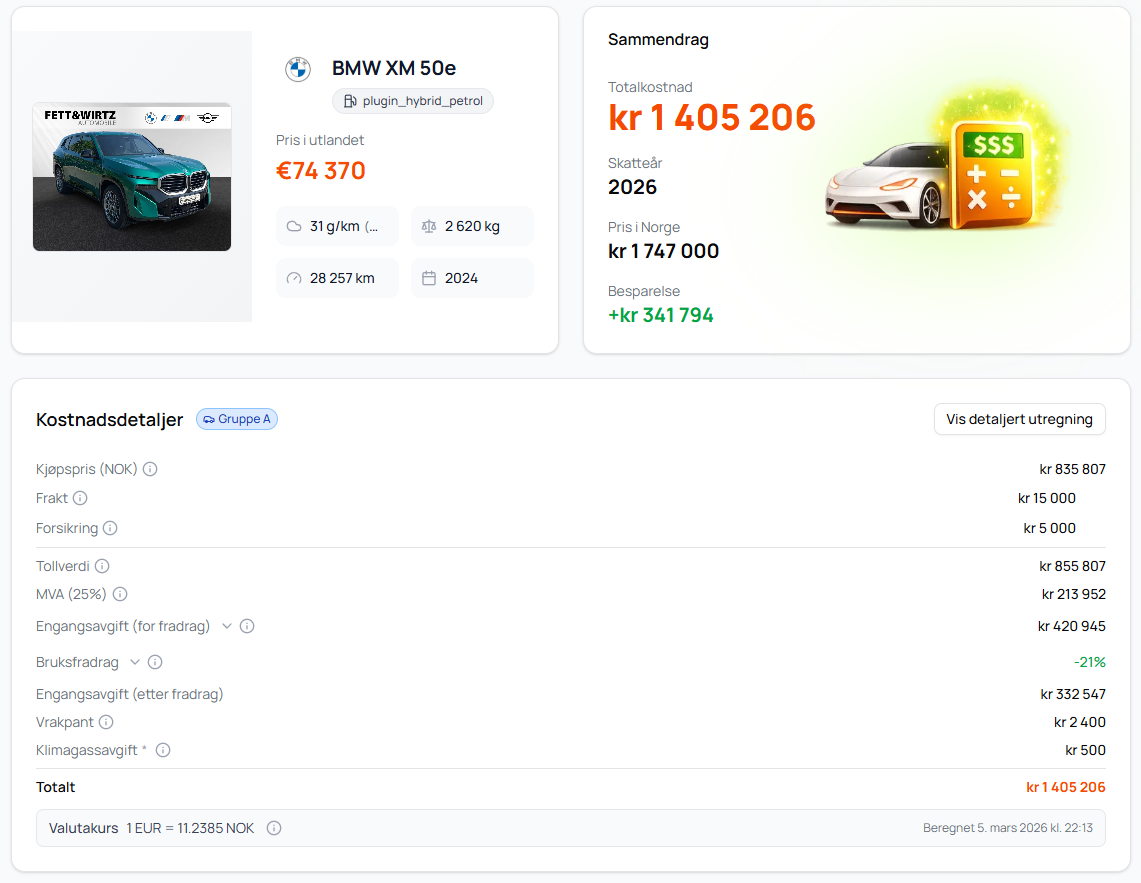The height and width of the screenshot is (883, 1141).
Task: Click the BMW XM 50e title
Action: [x=394, y=69]
